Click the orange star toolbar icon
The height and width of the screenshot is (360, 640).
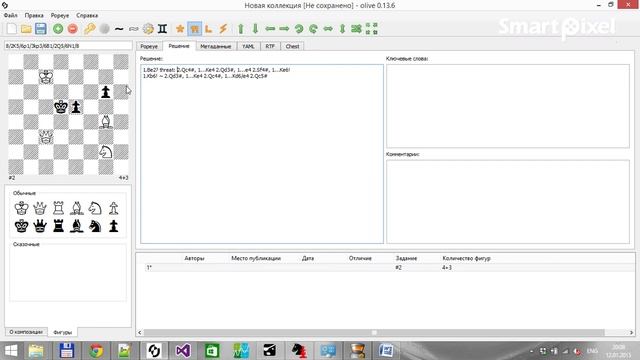(x=180, y=29)
